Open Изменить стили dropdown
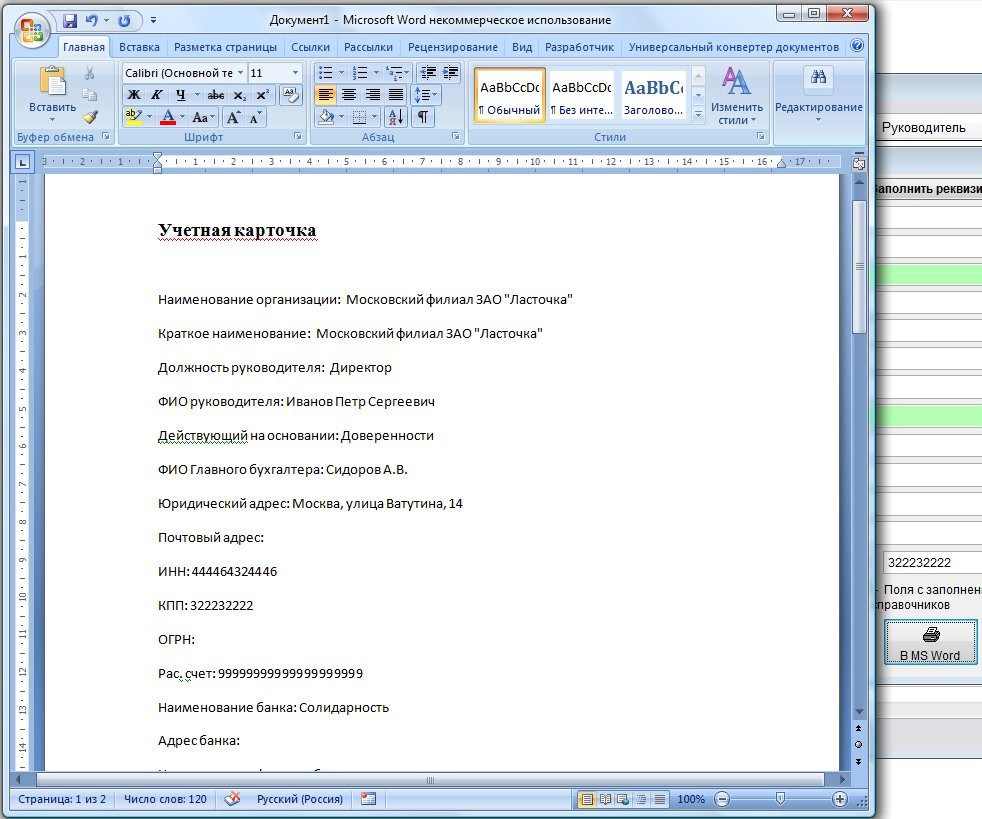Screen dimensions: 982x819 point(736,95)
